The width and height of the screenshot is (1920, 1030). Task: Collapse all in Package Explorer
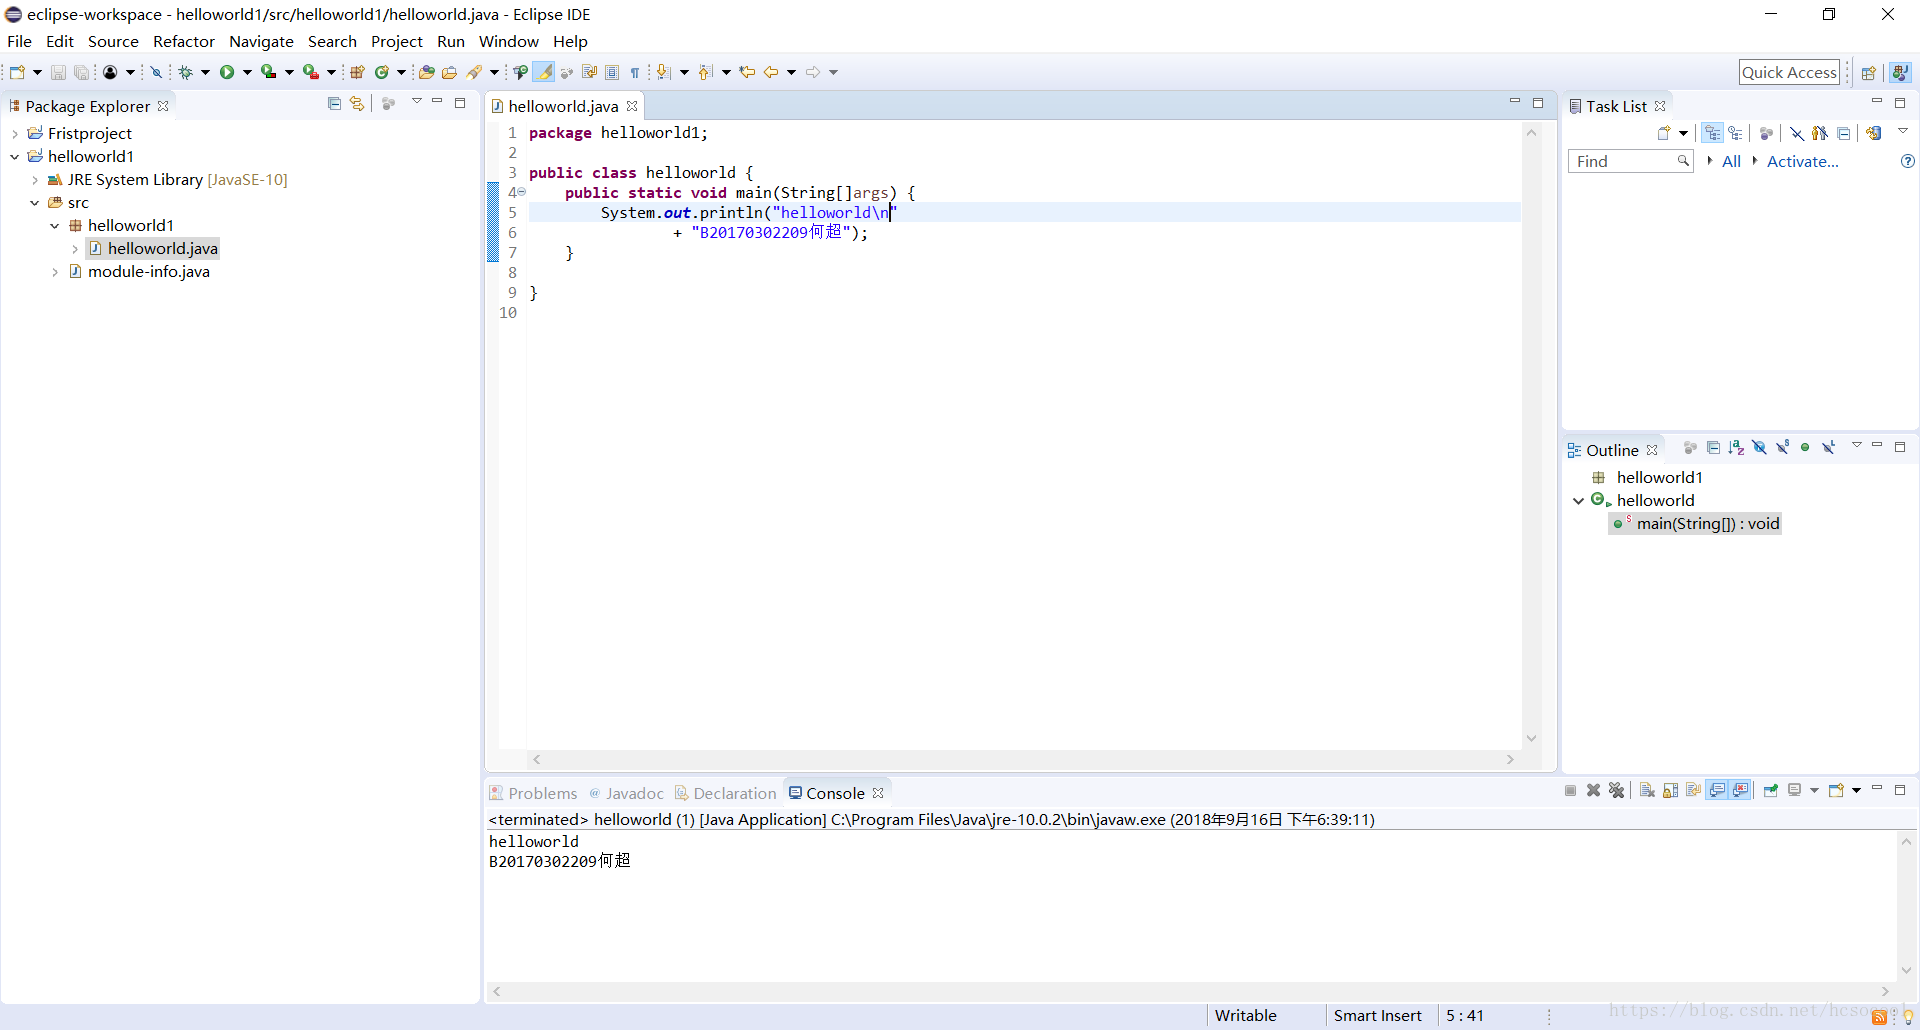click(x=335, y=103)
